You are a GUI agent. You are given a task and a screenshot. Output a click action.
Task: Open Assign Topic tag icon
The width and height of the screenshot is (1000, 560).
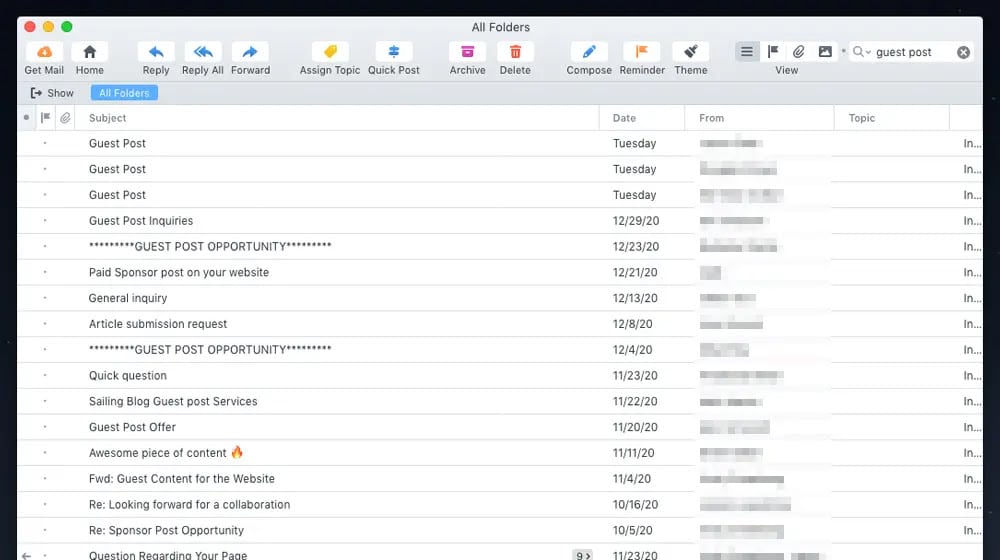pyautogui.click(x=330, y=52)
